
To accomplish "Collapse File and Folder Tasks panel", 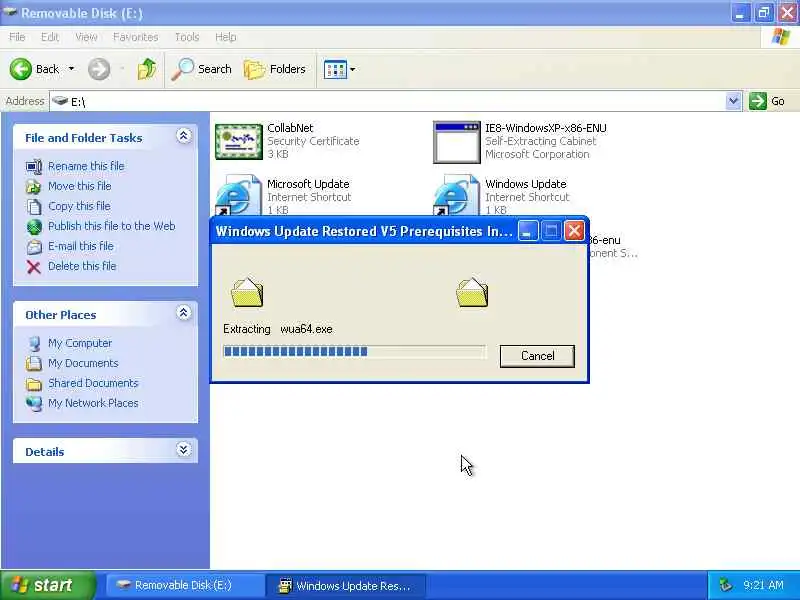I will pyautogui.click(x=184, y=136).
